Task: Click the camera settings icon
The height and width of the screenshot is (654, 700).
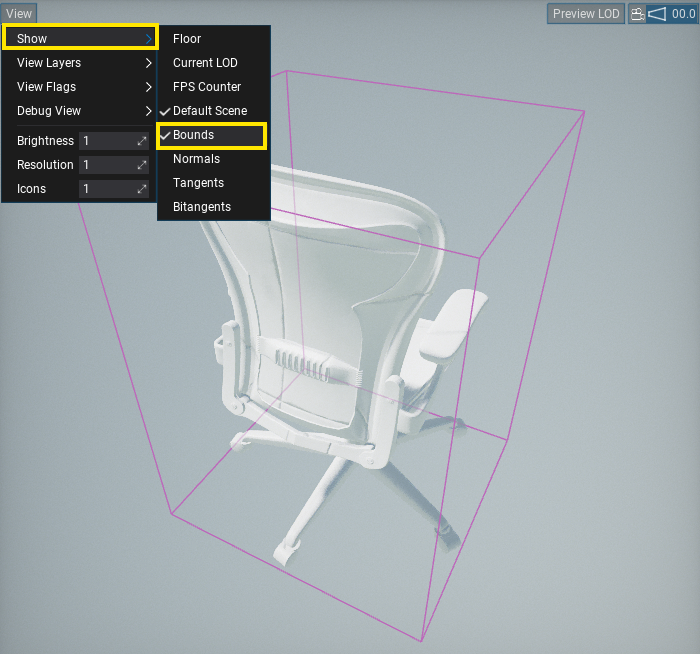Action: [637, 14]
